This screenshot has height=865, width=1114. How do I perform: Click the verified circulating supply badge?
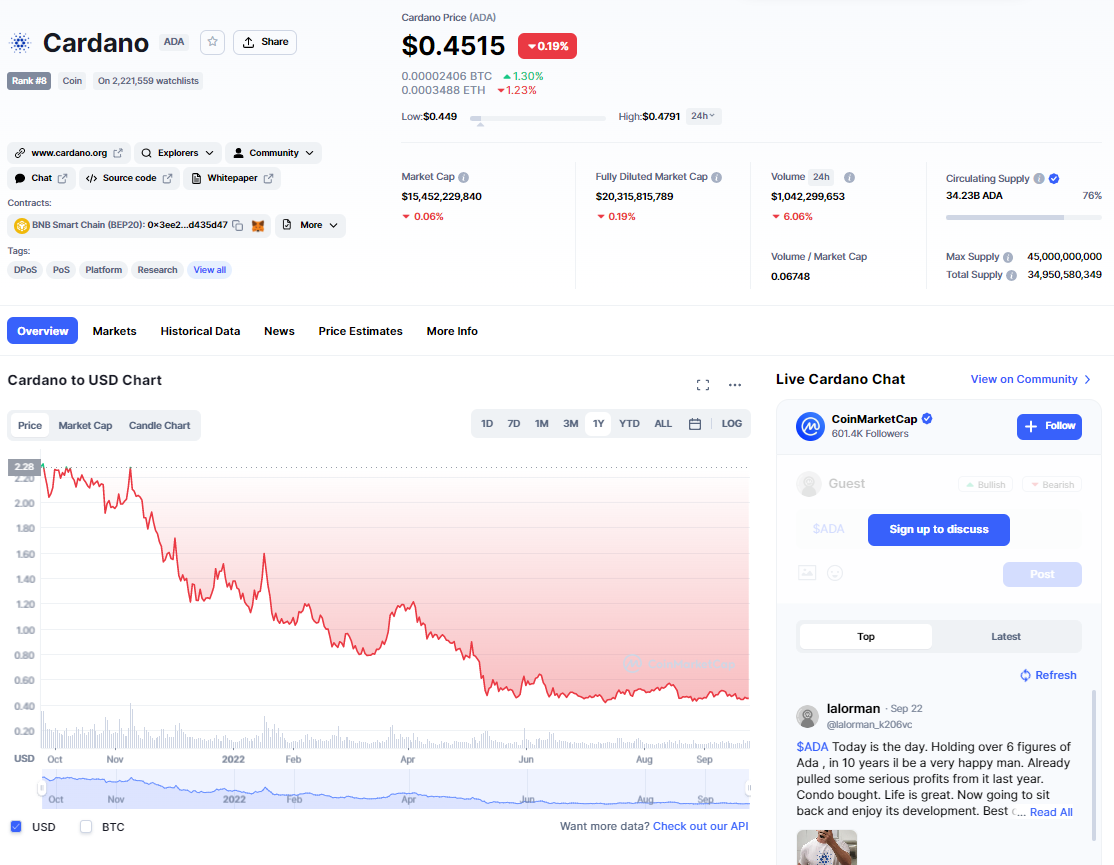[x=1054, y=179]
